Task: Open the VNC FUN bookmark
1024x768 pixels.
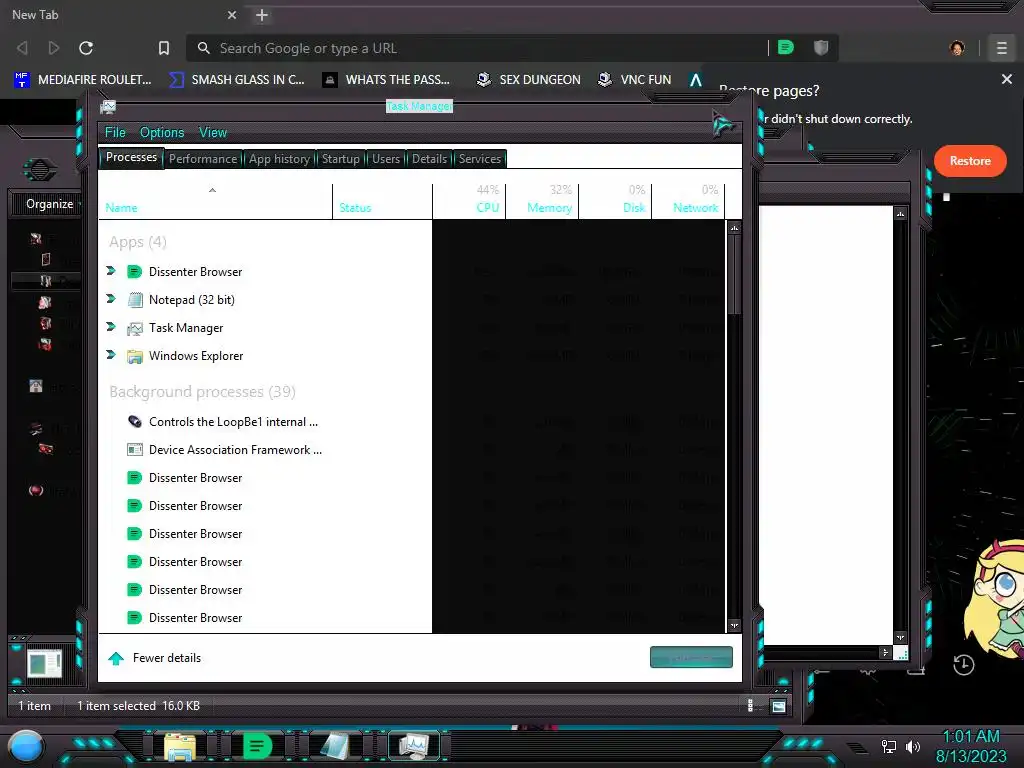Action: [635, 80]
